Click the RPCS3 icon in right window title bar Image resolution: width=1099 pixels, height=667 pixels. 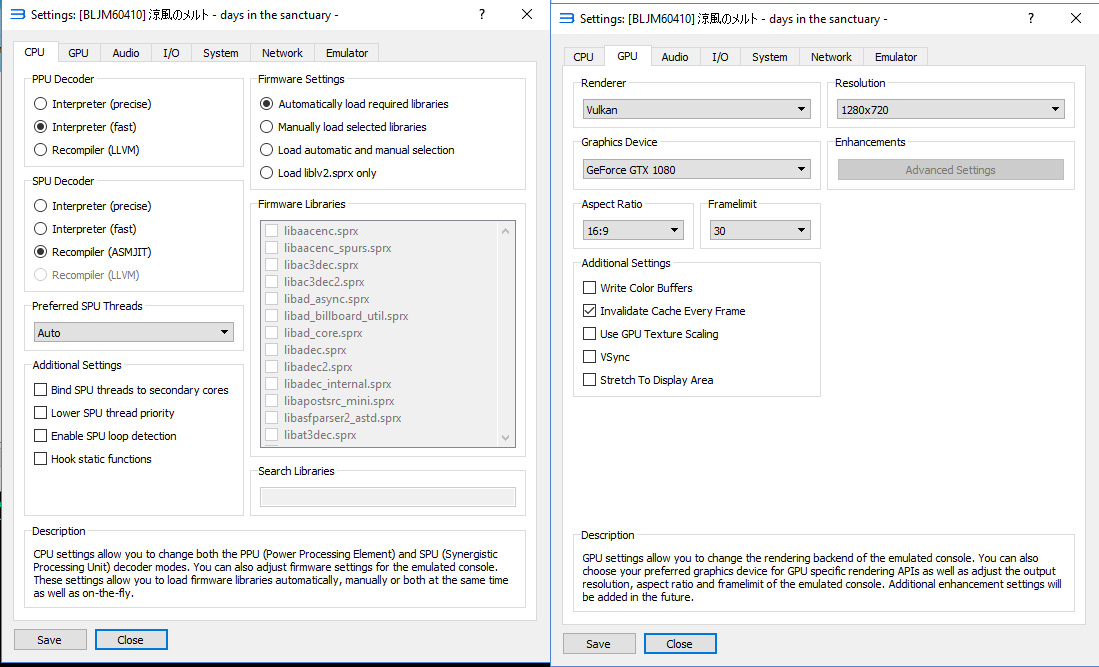pos(567,18)
